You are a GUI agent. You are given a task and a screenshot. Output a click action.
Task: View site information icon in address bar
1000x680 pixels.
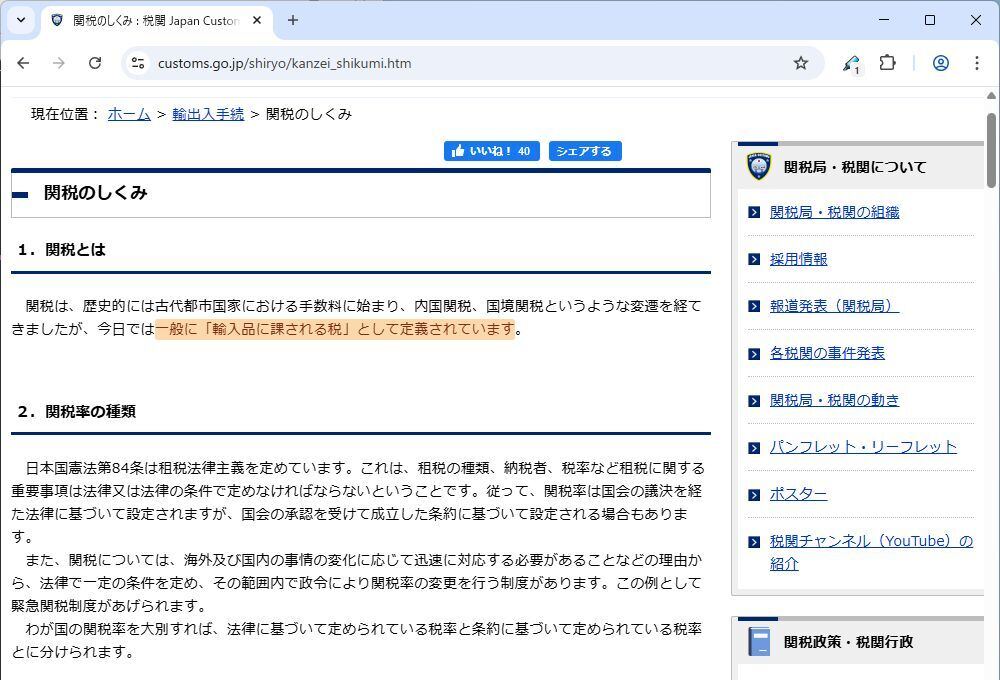coord(138,63)
